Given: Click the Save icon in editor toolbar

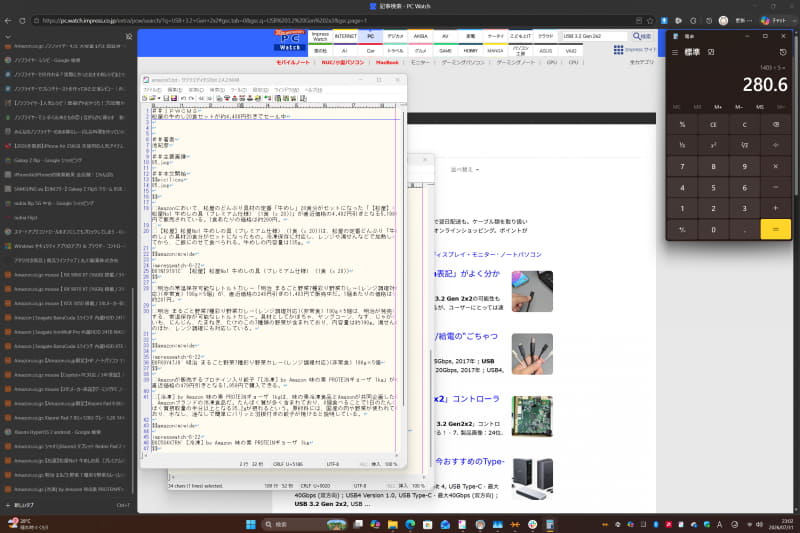Looking at the screenshot, I should tap(166, 98).
